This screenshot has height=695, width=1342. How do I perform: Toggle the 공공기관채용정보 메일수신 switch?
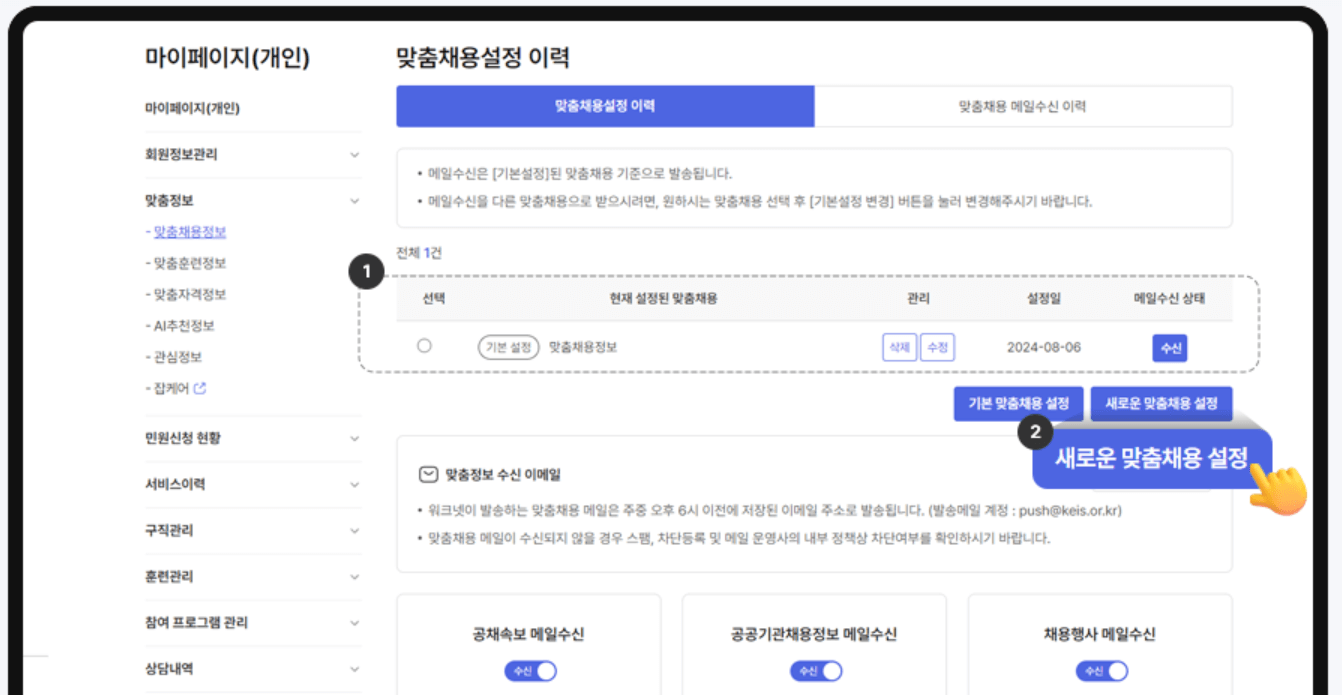pos(816,670)
